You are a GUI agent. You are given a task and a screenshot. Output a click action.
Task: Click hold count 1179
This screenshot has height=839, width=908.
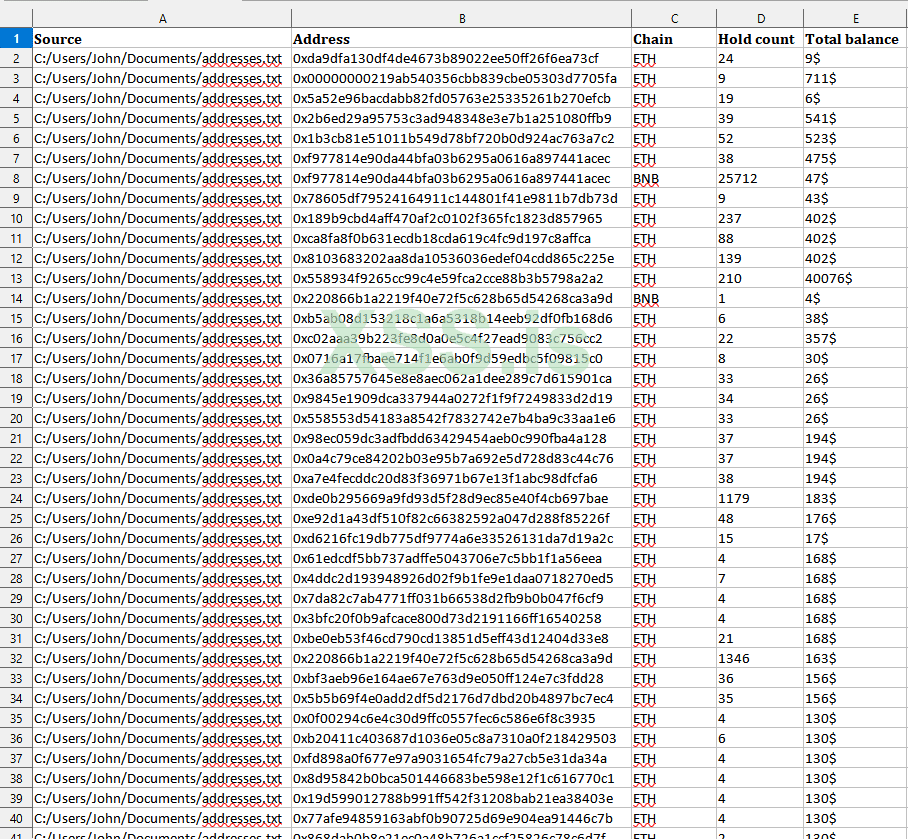760,499
